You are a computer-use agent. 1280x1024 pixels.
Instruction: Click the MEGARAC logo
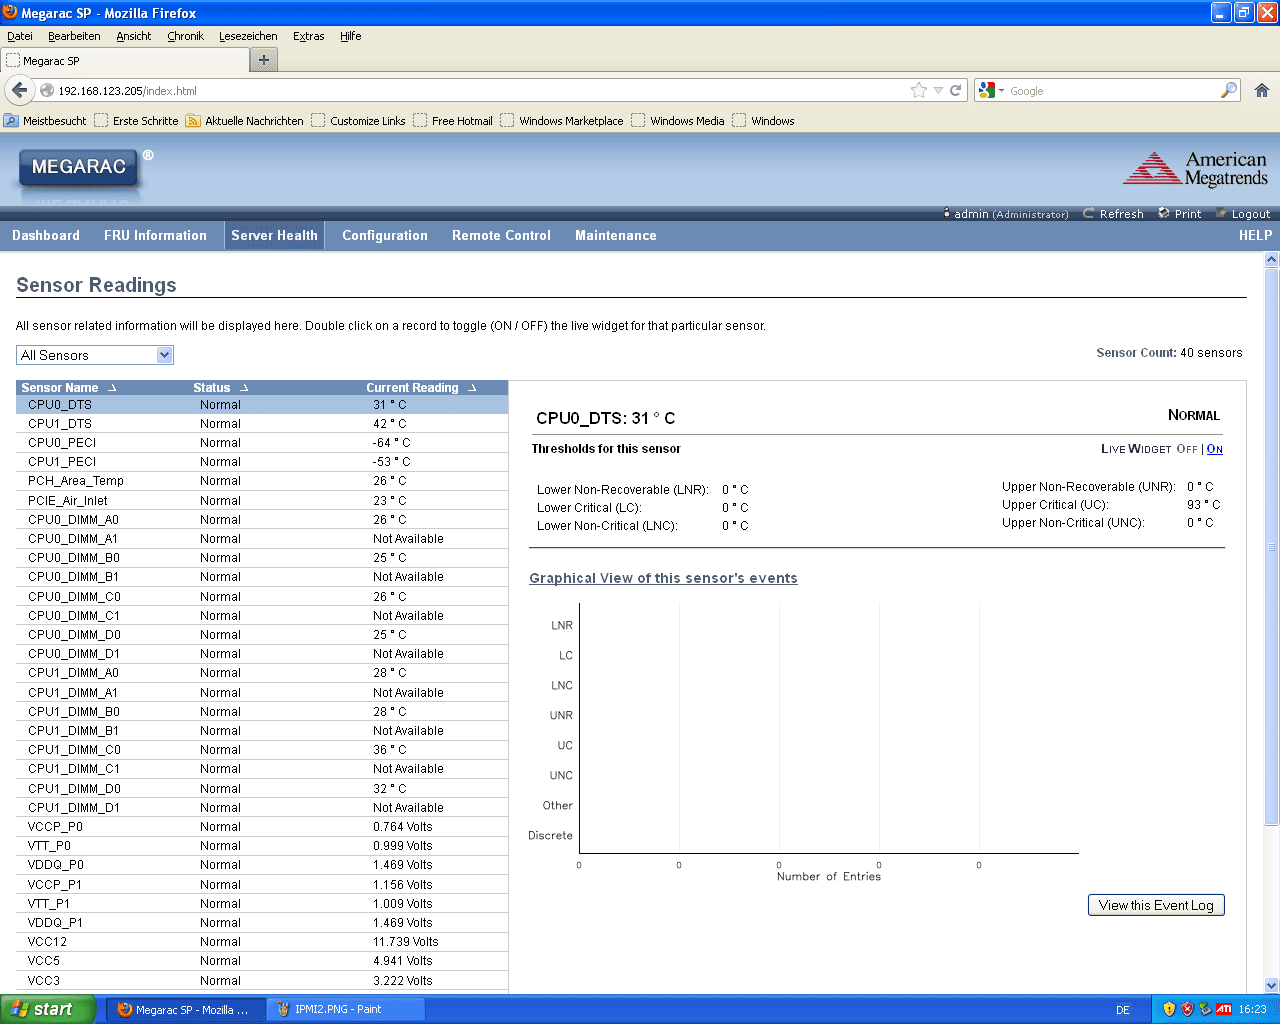pyautogui.click(x=80, y=168)
